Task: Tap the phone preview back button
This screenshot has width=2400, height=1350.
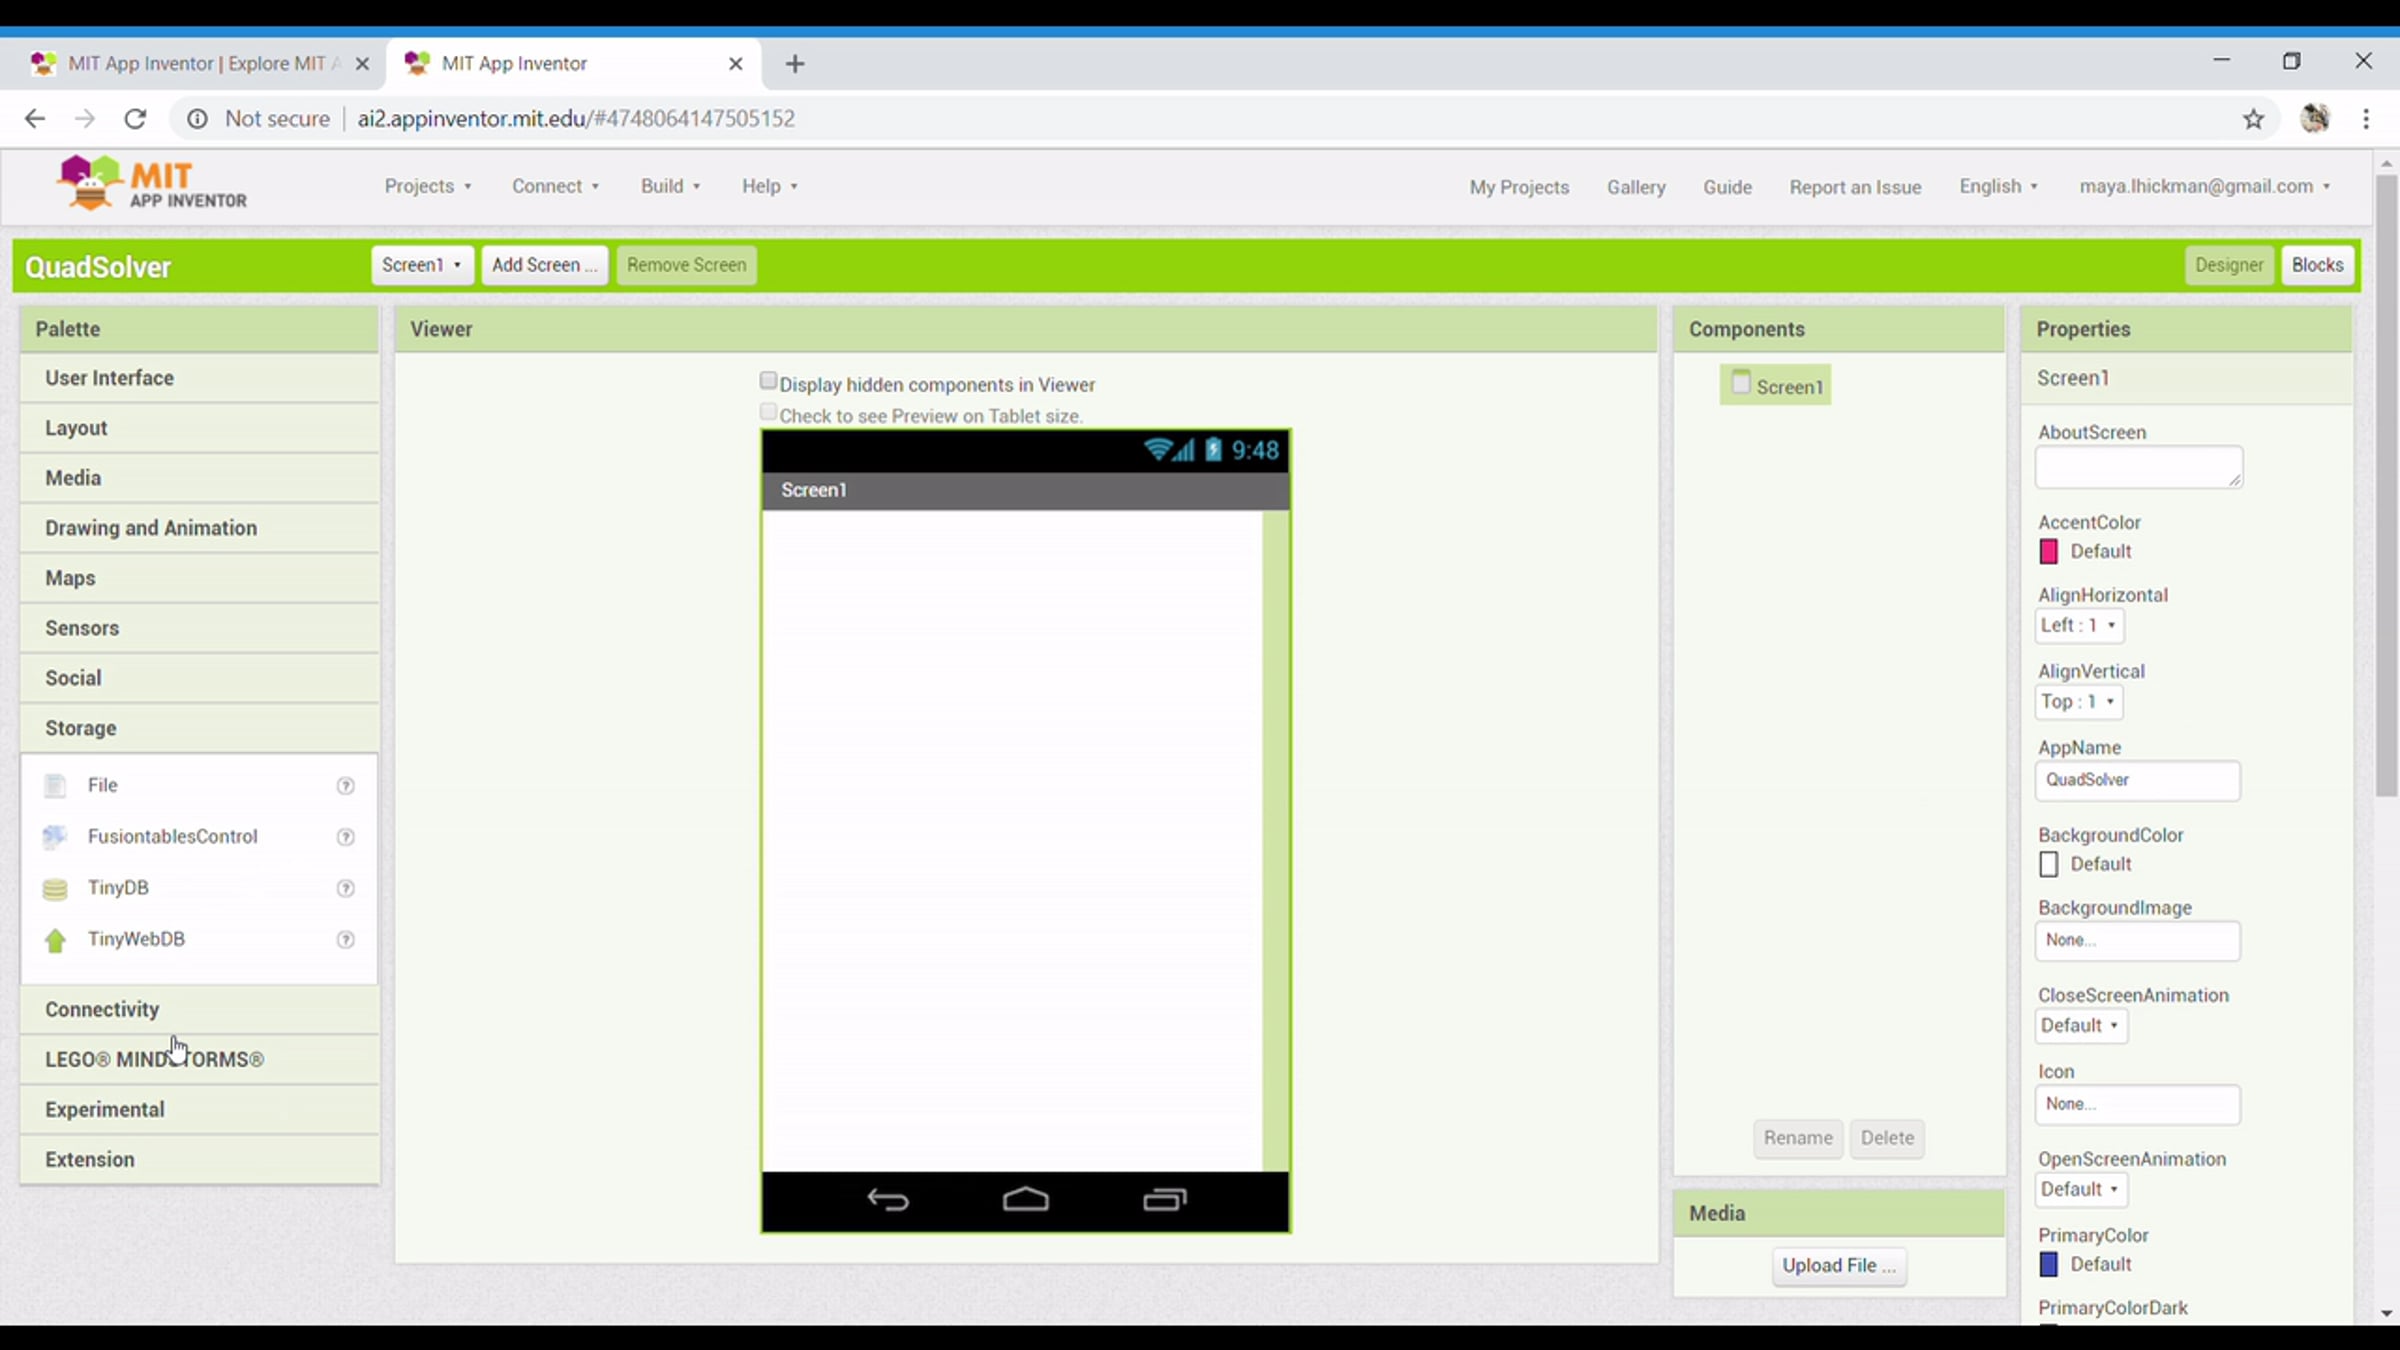Action: [888, 1199]
